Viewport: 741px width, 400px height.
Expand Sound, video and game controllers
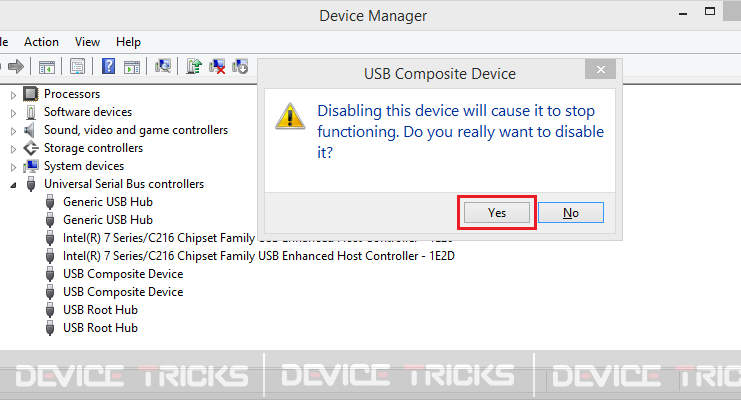(13, 131)
